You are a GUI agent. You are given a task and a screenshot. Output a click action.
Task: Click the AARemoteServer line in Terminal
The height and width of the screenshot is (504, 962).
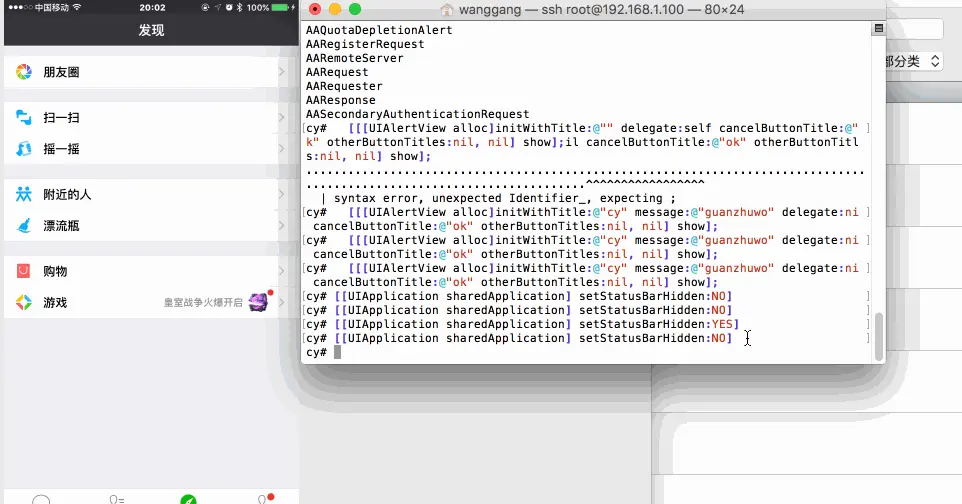[355, 58]
